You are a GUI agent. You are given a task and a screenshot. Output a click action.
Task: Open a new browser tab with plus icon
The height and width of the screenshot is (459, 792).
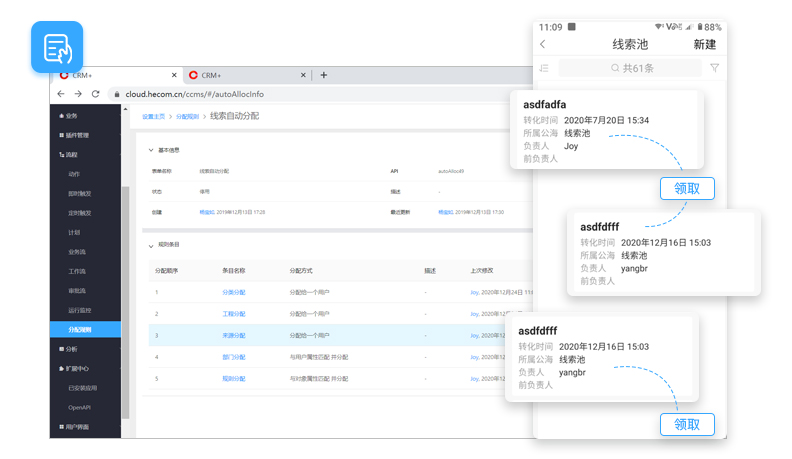(x=323, y=75)
